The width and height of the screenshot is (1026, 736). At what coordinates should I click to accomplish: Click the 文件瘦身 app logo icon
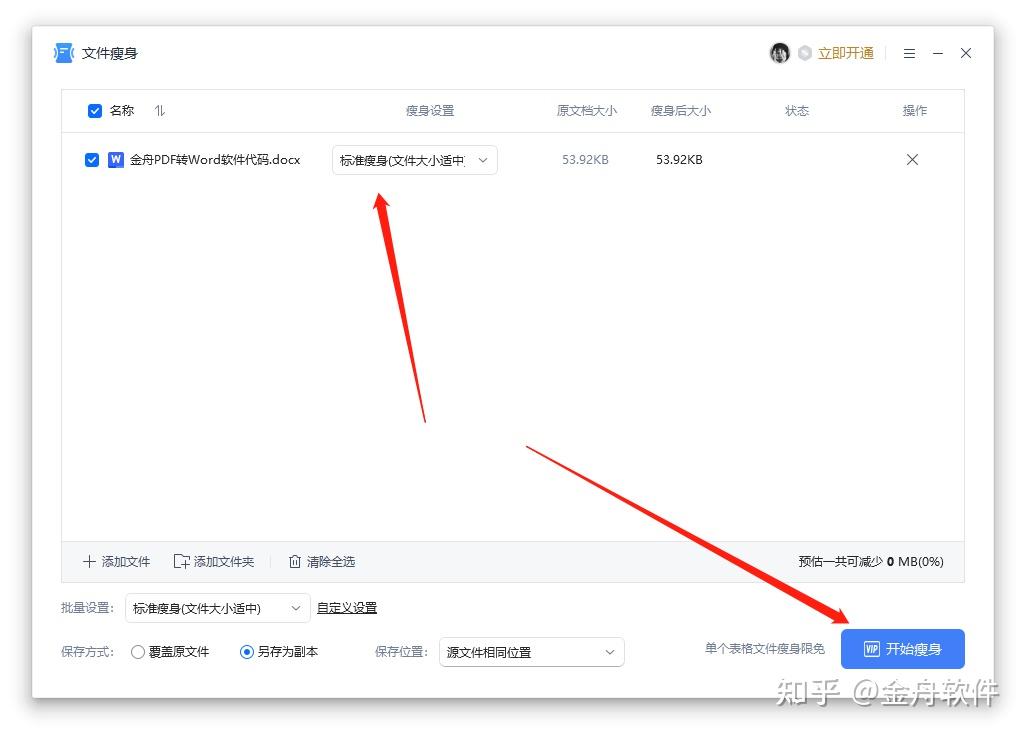[x=63, y=53]
